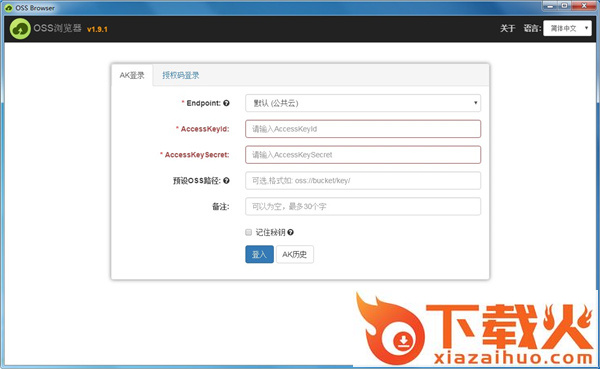Open the Endpoint dropdown 默认 (公共云)
The image size is (600, 369).
[363, 103]
